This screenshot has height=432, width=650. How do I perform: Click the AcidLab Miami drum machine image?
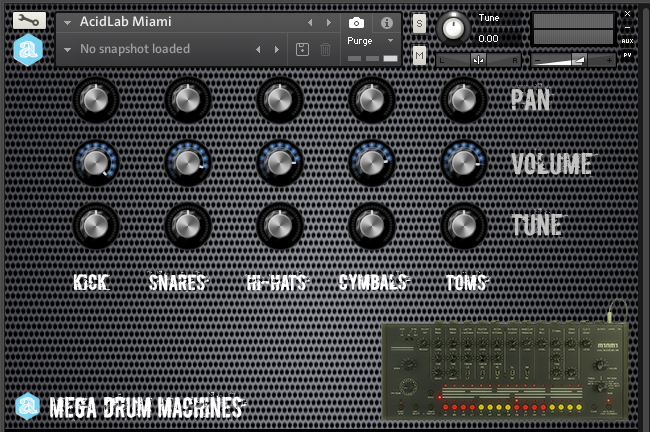point(505,371)
